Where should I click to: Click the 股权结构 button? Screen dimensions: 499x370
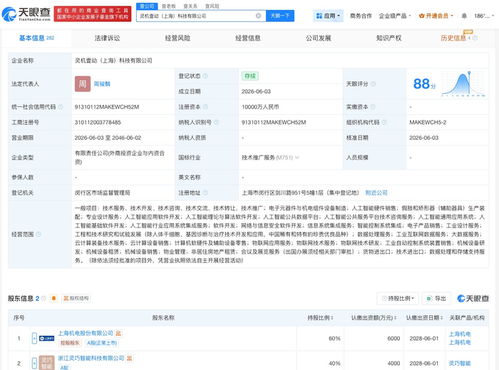[x=77, y=298]
